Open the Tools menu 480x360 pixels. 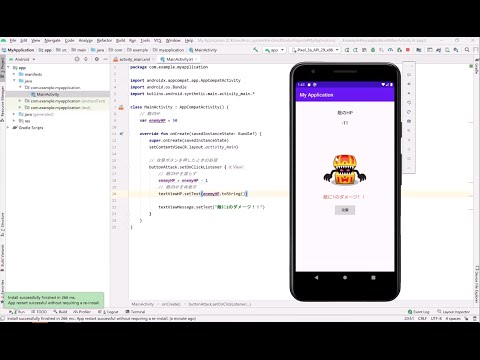pos(145,40)
